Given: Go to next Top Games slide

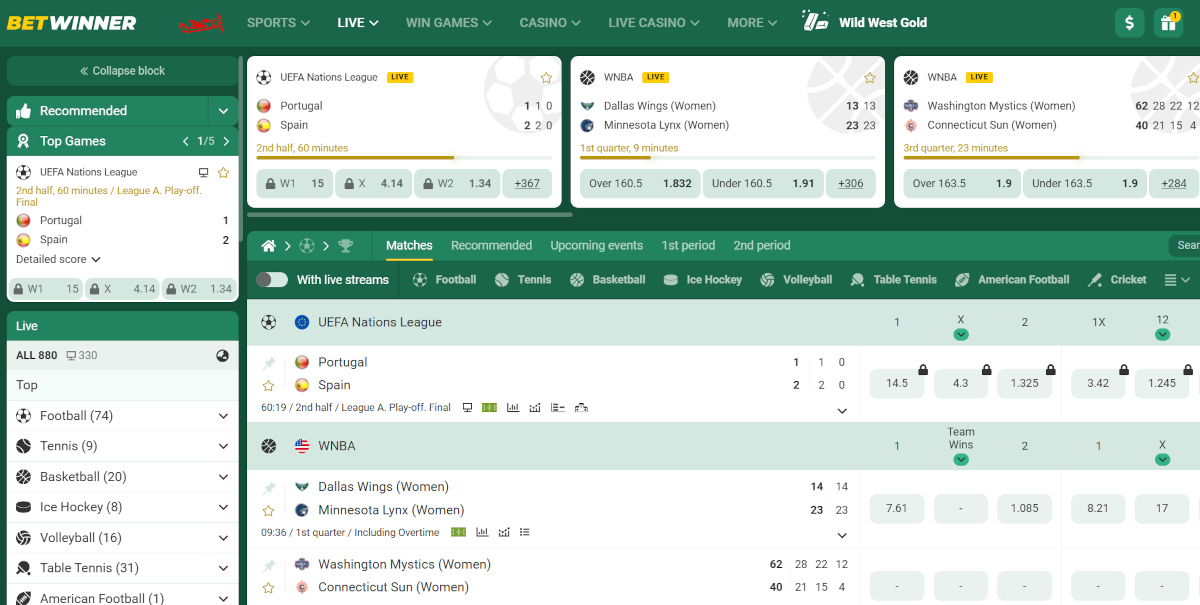Looking at the screenshot, I should point(225,142).
